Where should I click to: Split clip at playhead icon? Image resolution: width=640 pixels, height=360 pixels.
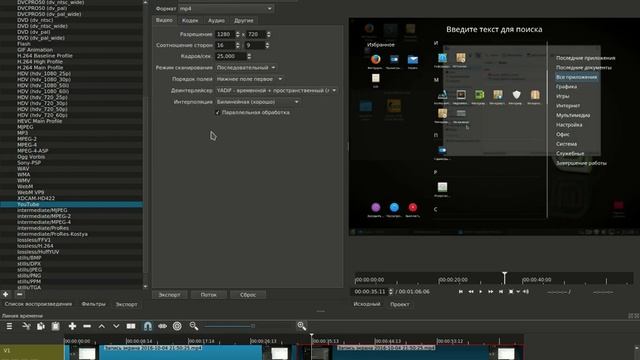pyautogui.click(x=131, y=326)
